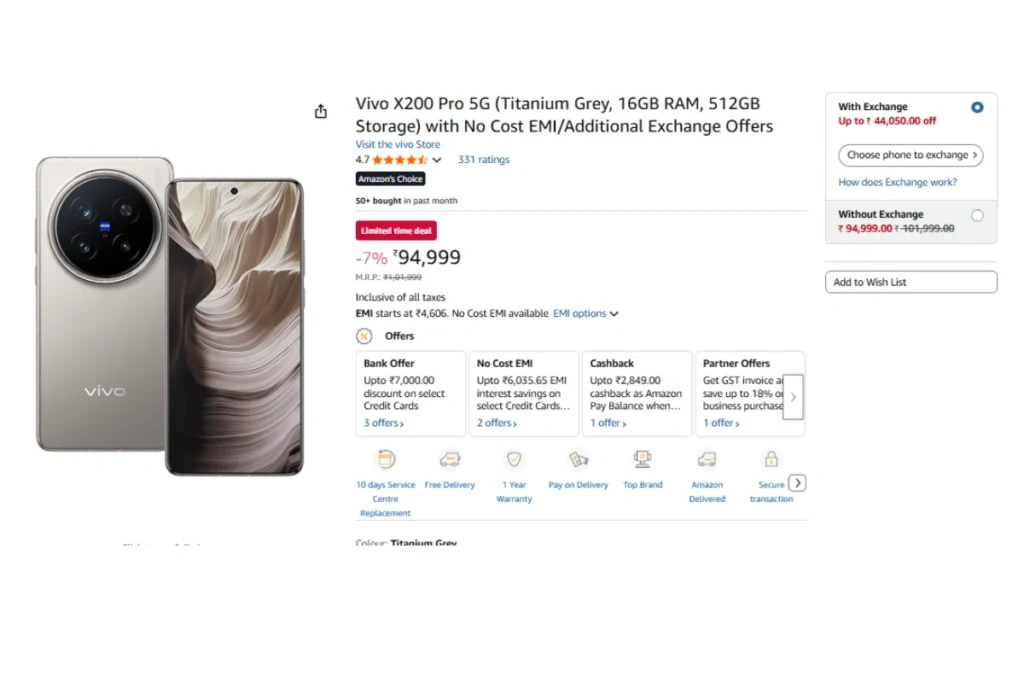The width and height of the screenshot is (1024, 683).
Task: Click the Pay on Delivery icon
Action: tap(578, 460)
